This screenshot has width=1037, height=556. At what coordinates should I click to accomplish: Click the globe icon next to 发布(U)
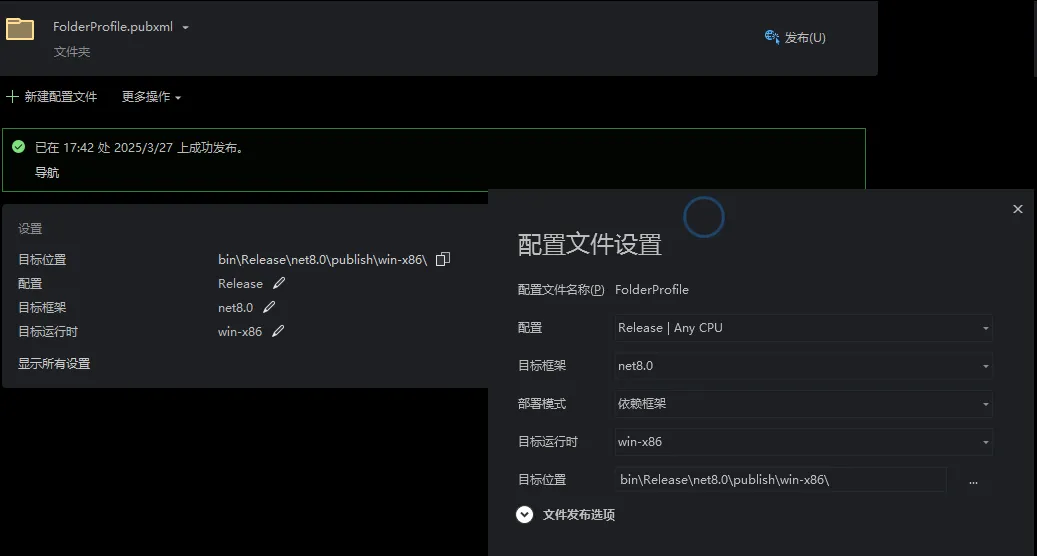point(772,37)
